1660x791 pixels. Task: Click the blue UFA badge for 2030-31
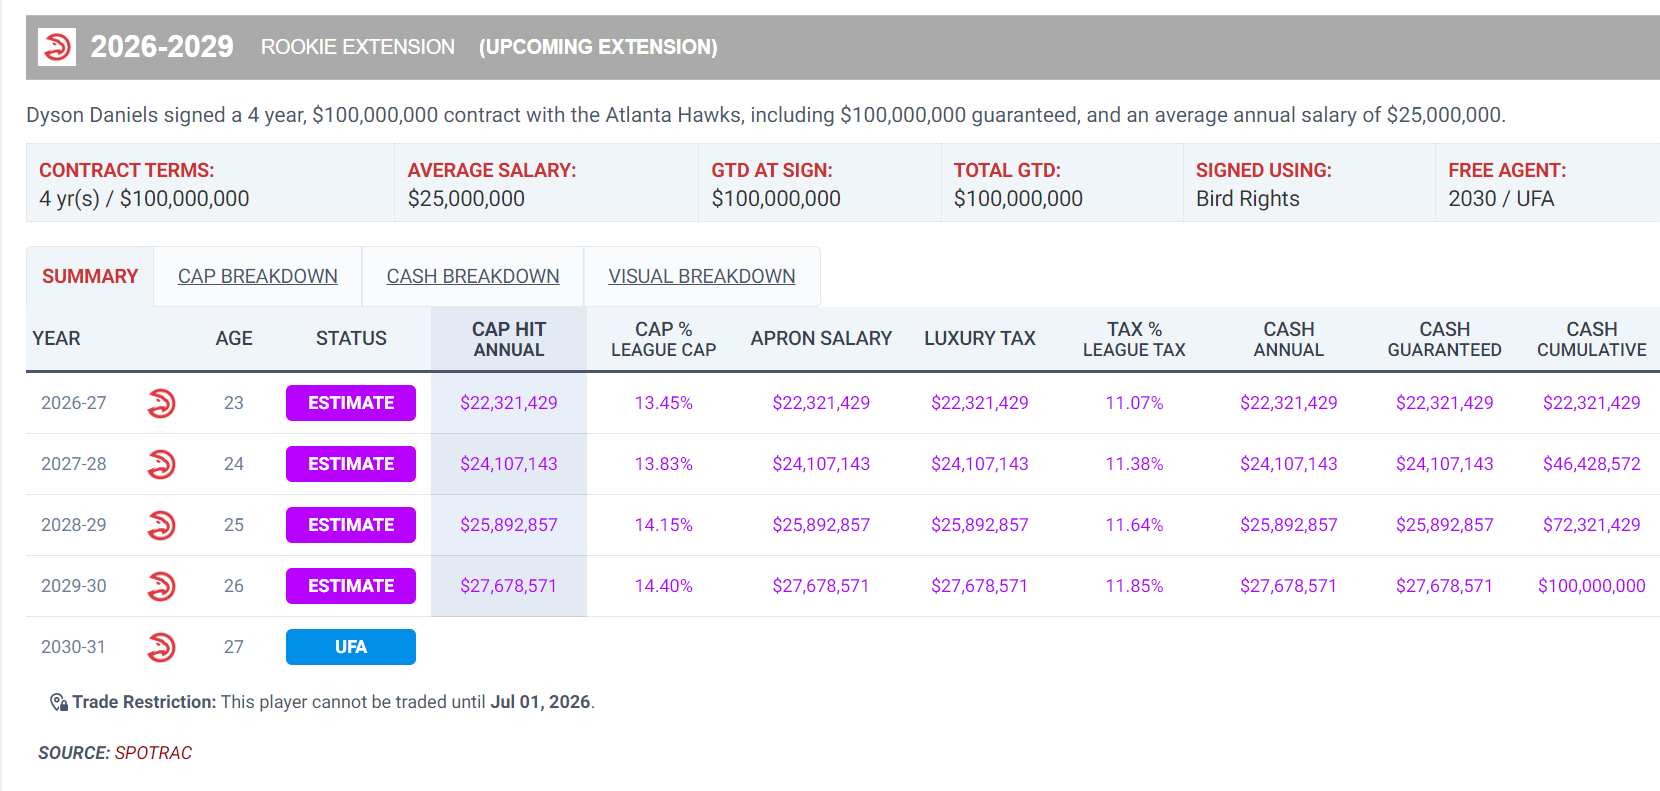(350, 647)
